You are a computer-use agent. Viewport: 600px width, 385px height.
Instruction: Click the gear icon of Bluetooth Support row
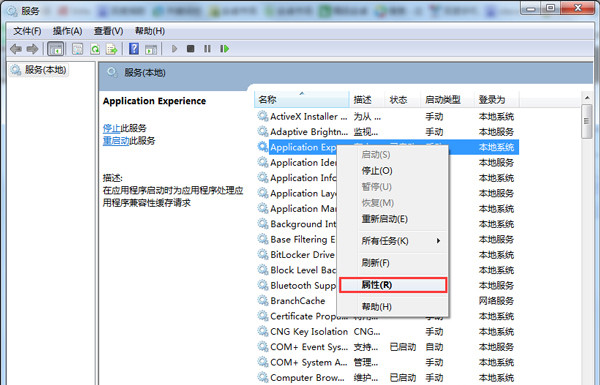pyautogui.click(x=263, y=285)
